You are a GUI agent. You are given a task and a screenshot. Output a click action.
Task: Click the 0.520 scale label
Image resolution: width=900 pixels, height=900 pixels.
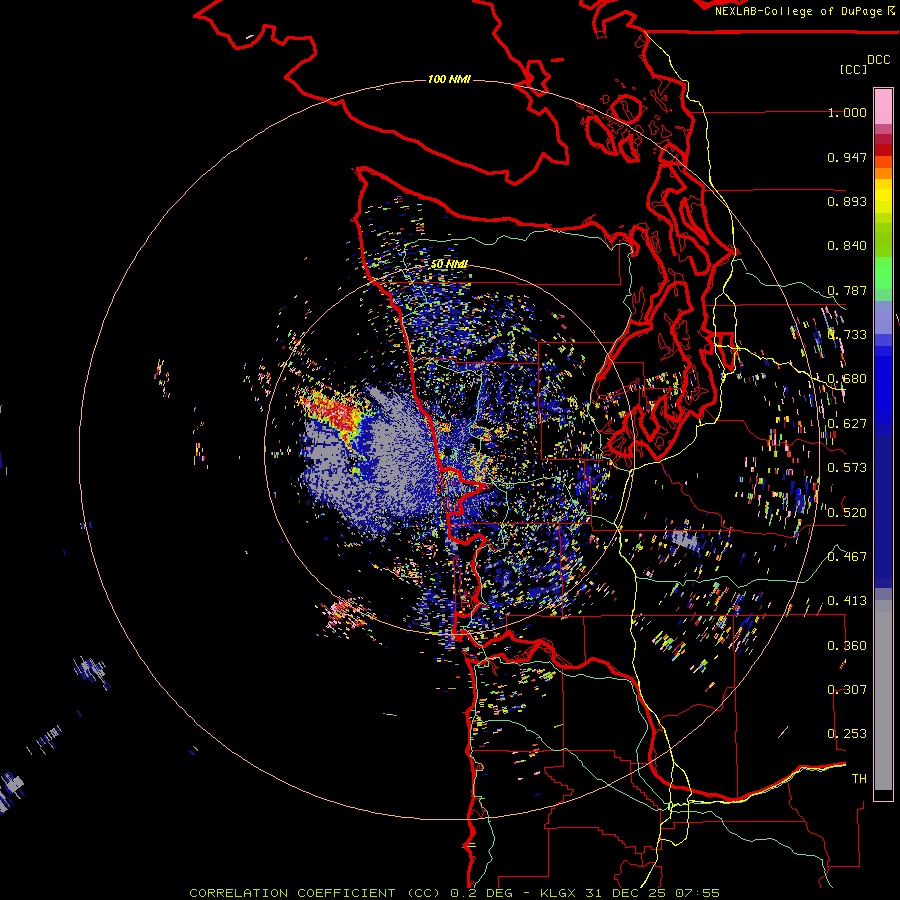coord(847,513)
